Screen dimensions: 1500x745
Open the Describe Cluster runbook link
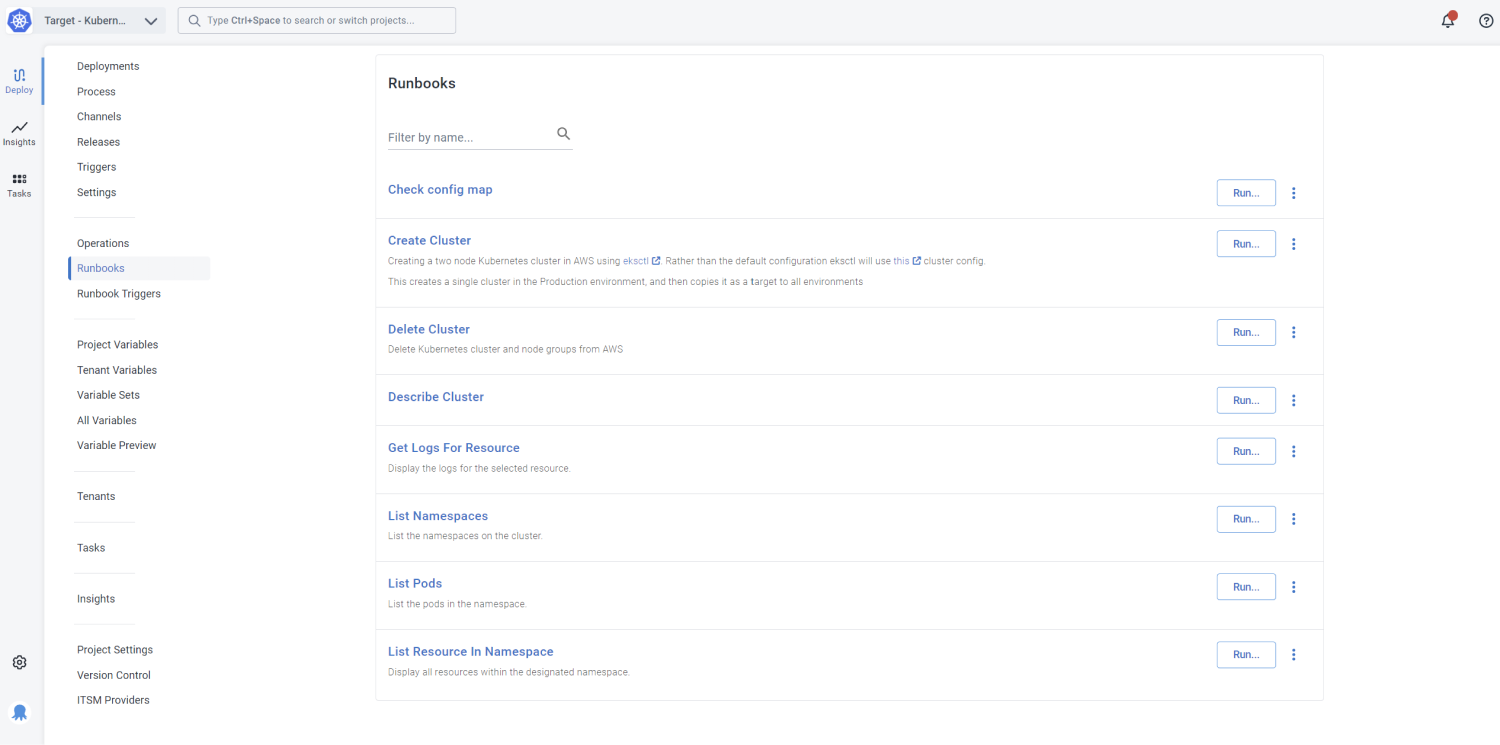[436, 397]
